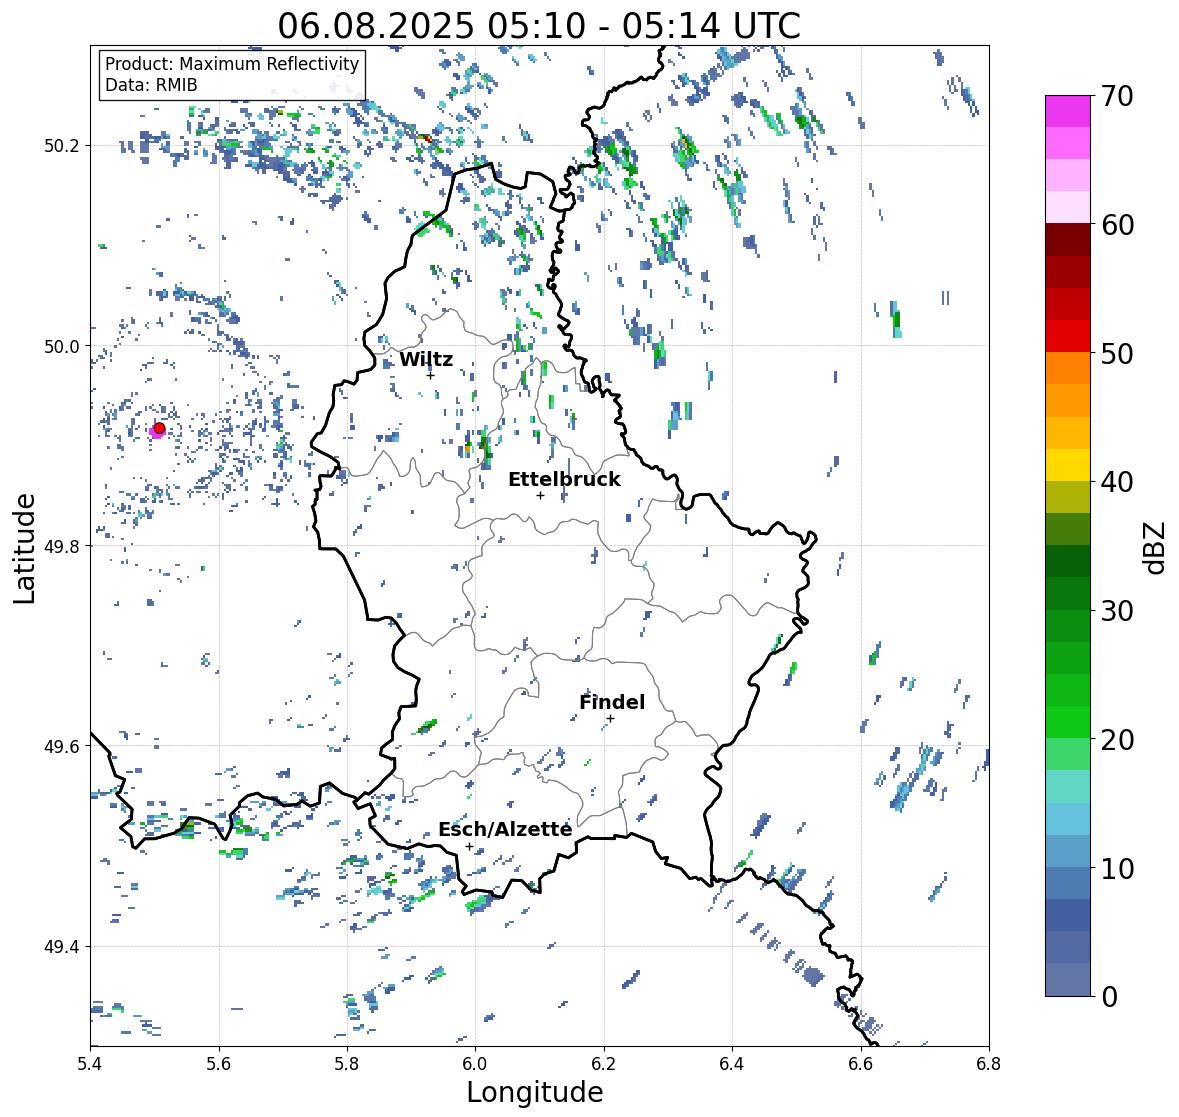Click the Longitude axis label
Viewport: 1179px width, 1117px height.
[535, 1092]
